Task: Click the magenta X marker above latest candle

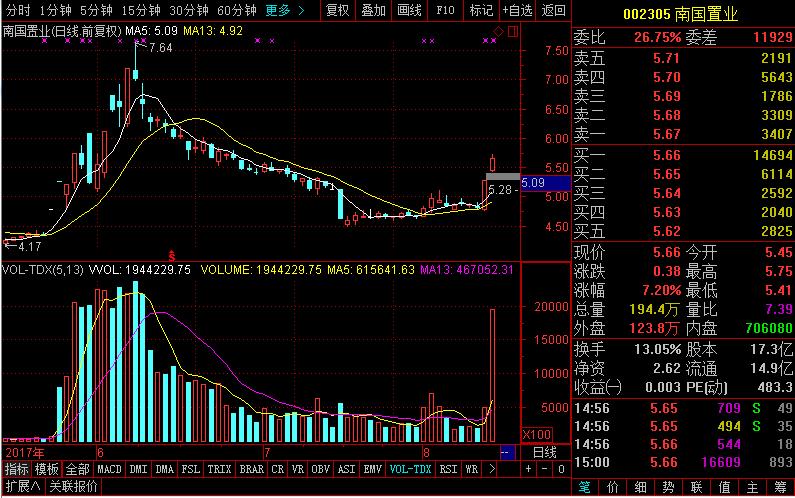Action: 493,41
